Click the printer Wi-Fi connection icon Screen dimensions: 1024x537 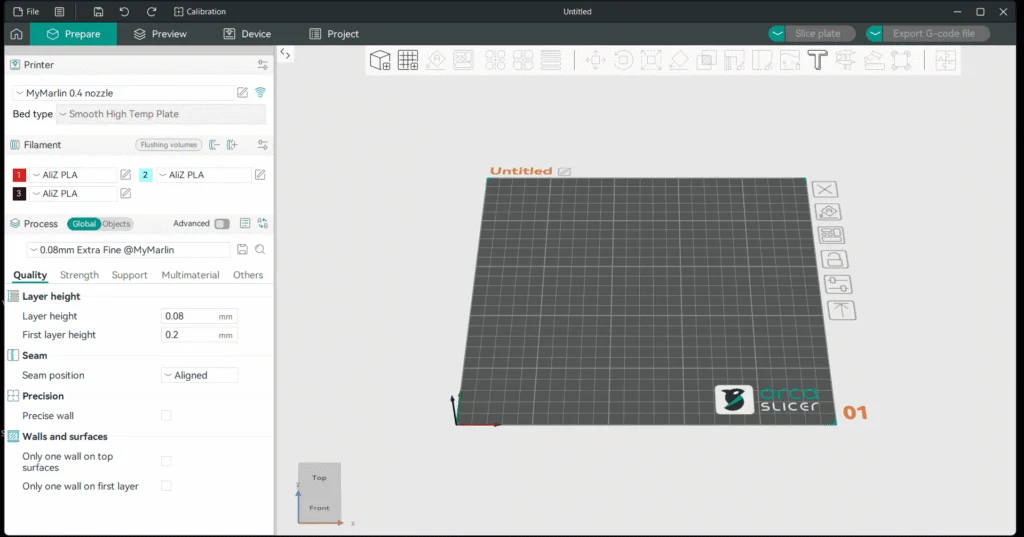pyautogui.click(x=261, y=93)
